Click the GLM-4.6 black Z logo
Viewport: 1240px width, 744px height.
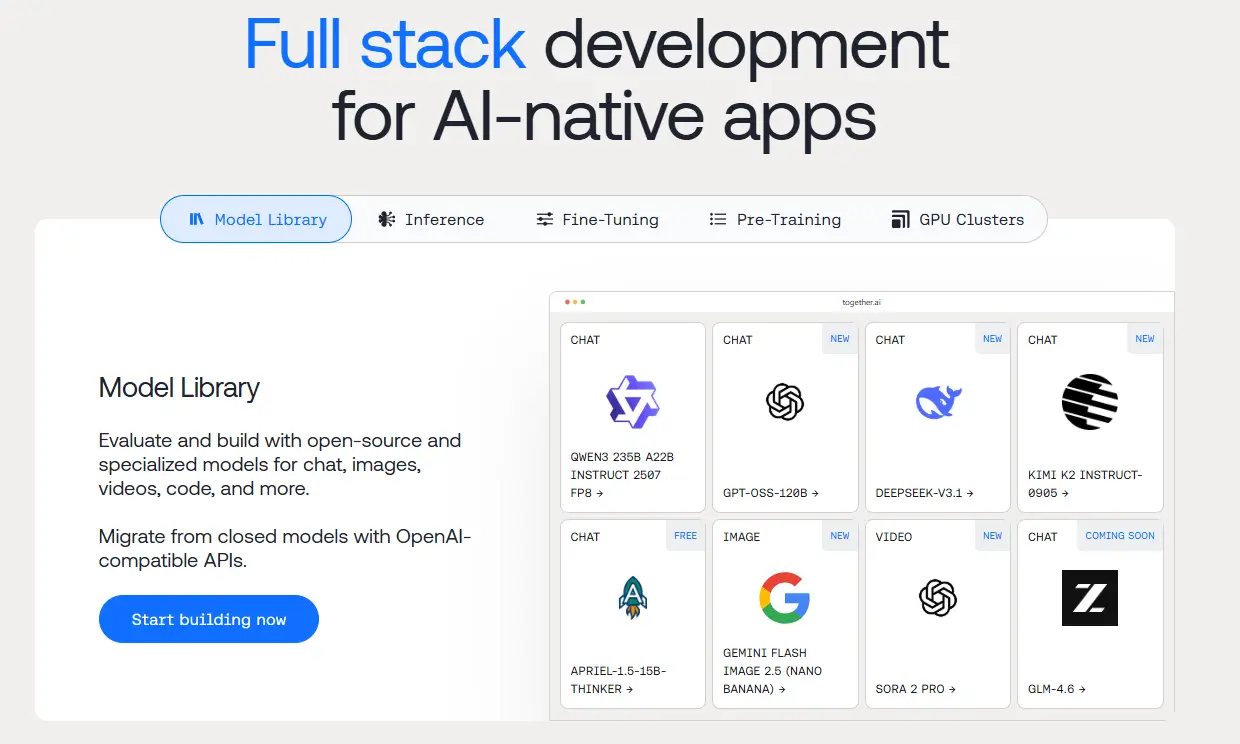pos(1090,598)
